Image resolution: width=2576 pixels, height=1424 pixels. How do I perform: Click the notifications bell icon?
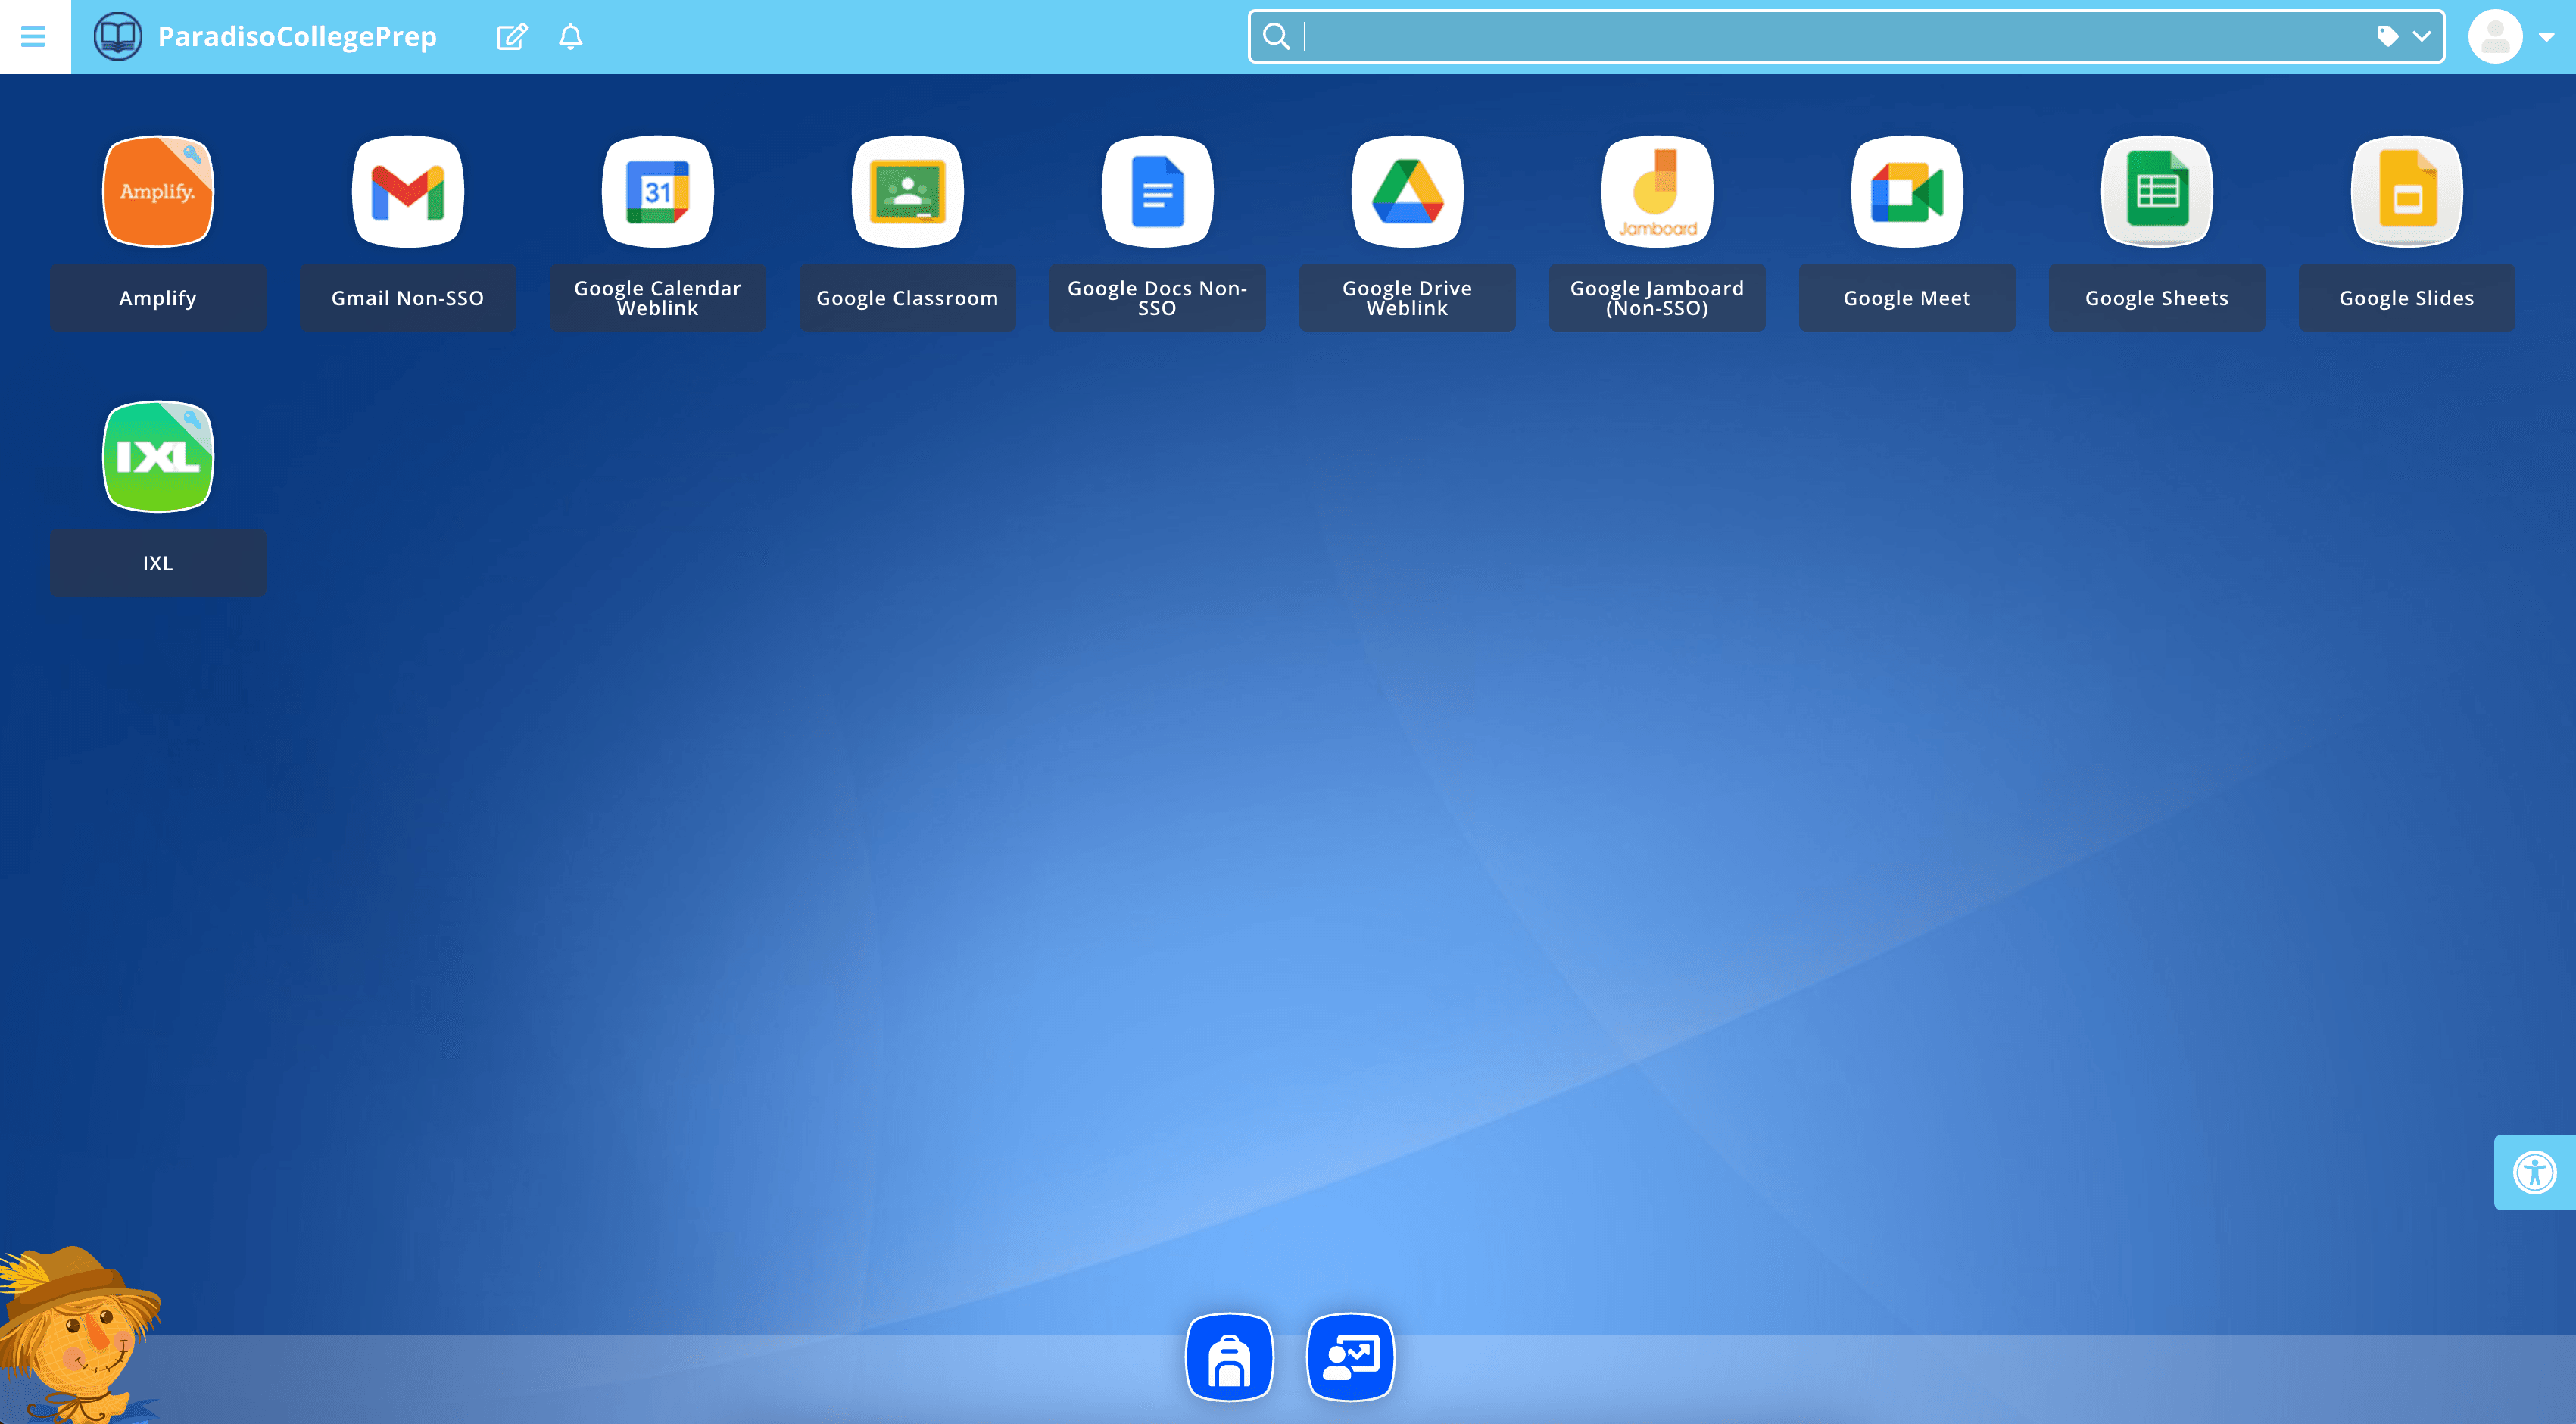click(570, 37)
